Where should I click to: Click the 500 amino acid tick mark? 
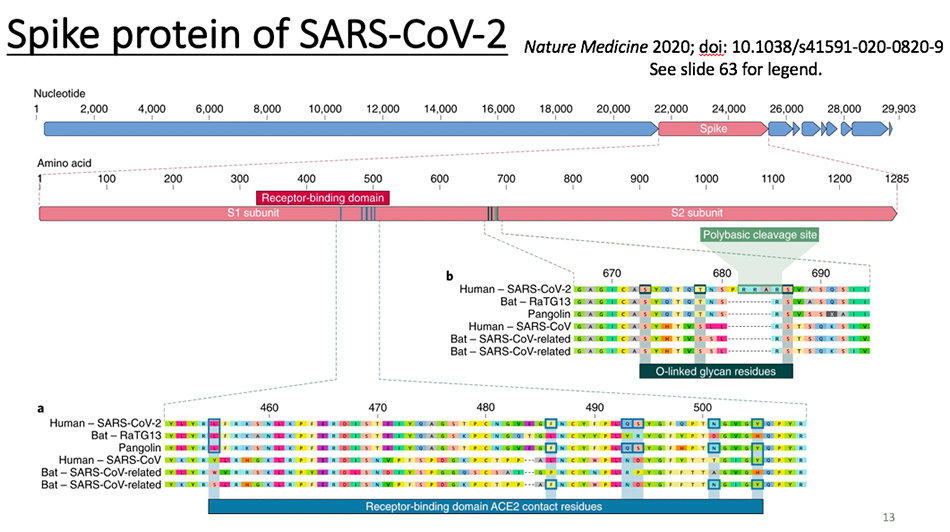373,180
